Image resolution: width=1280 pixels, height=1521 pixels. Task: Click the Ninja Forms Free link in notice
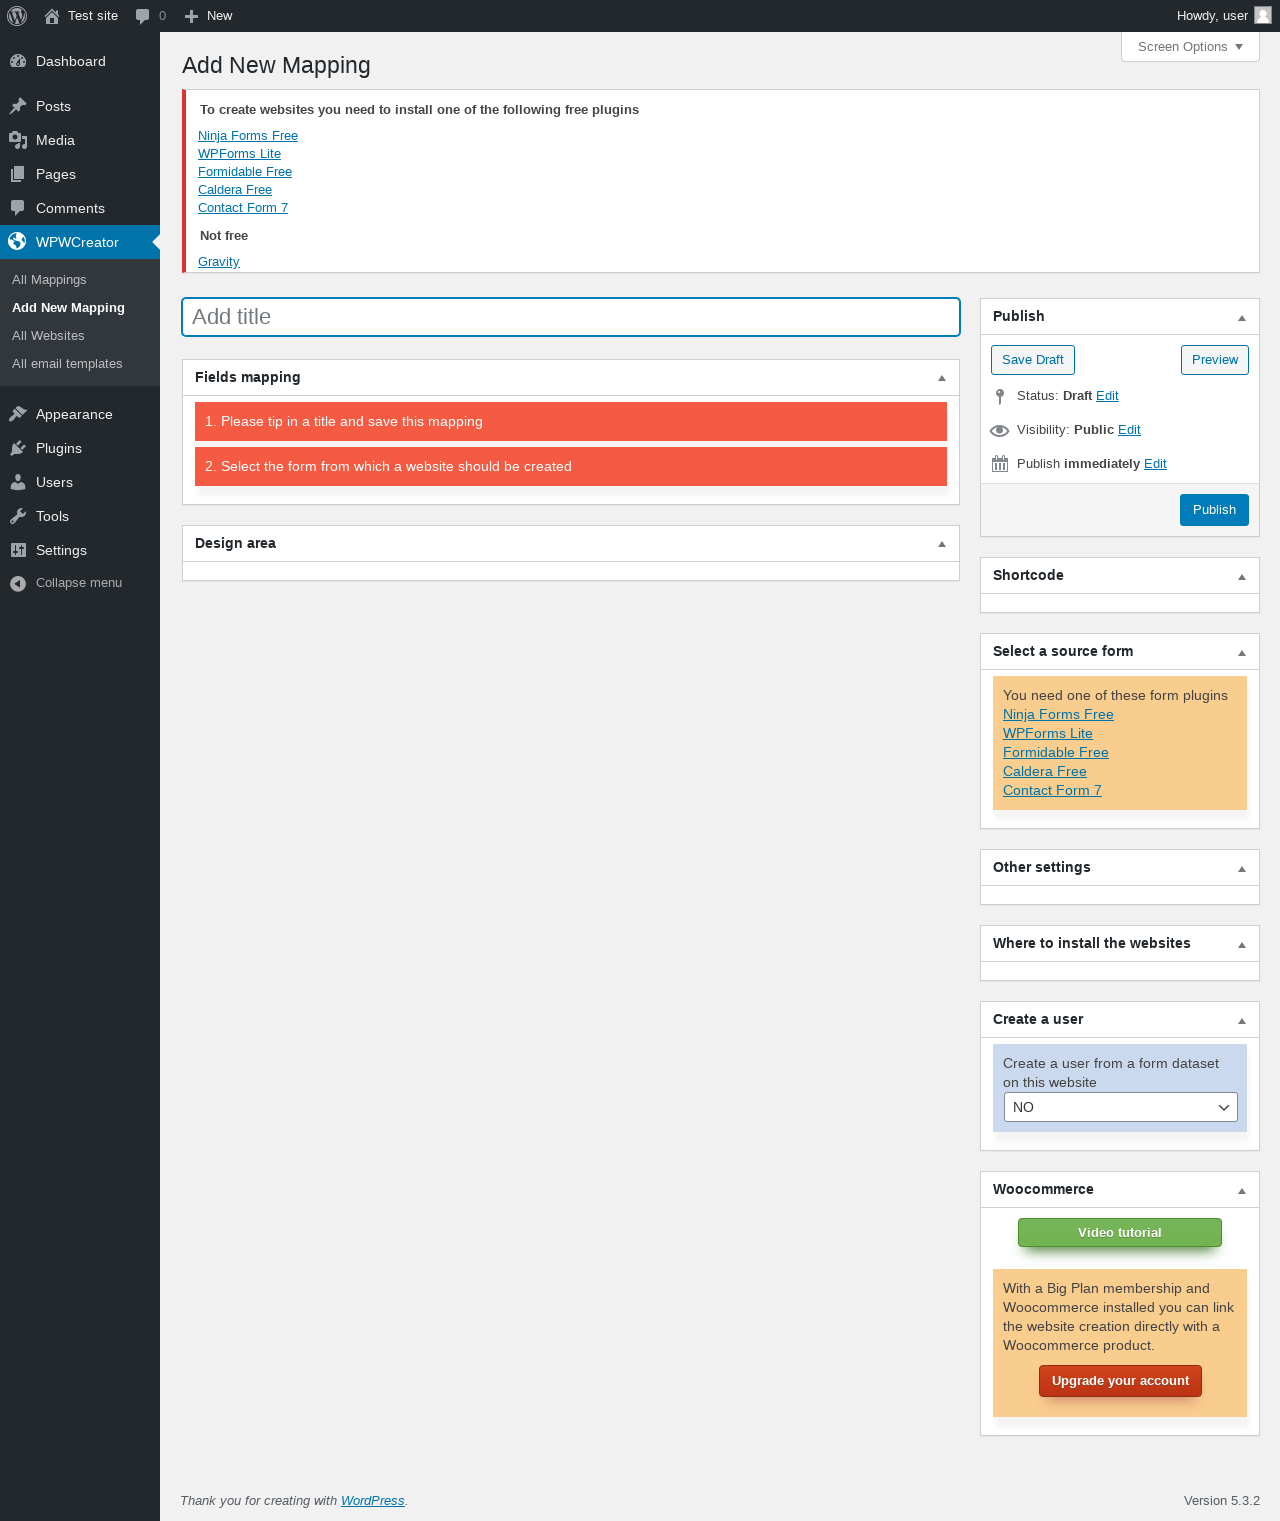pyautogui.click(x=248, y=136)
